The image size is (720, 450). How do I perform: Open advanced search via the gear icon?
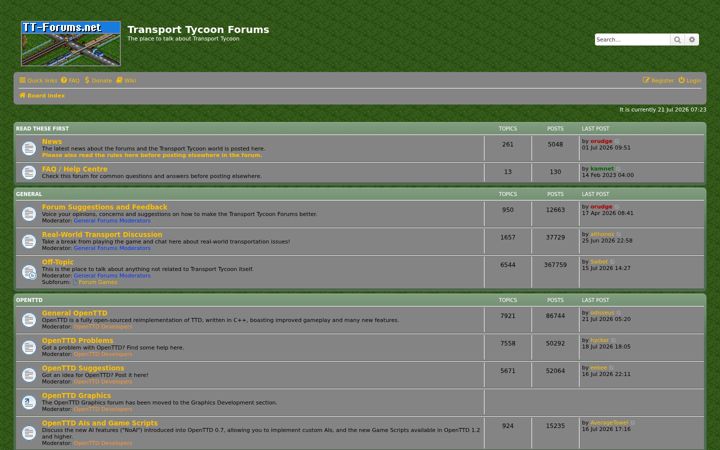tap(692, 39)
